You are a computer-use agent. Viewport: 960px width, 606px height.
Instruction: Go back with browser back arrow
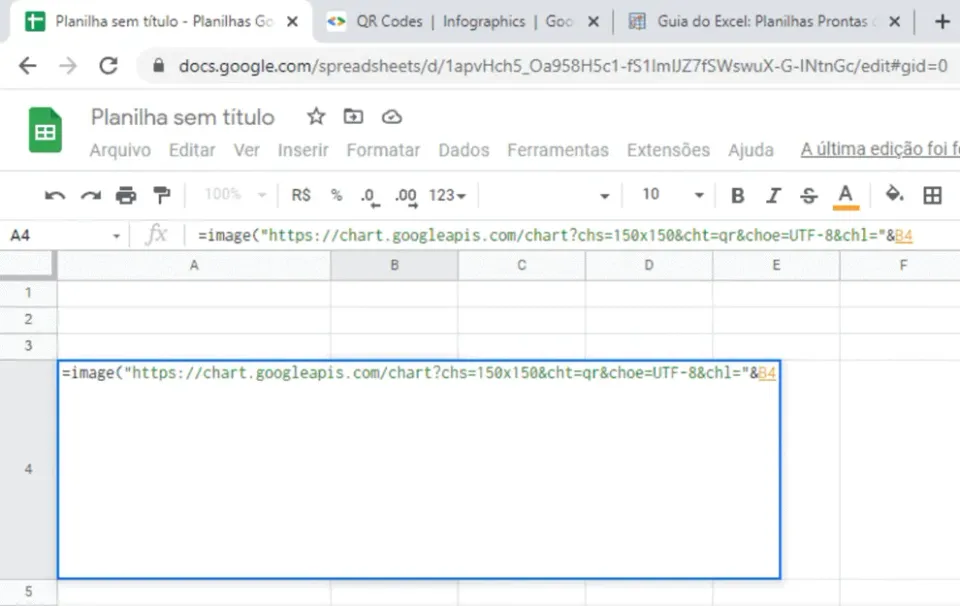[x=28, y=65]
